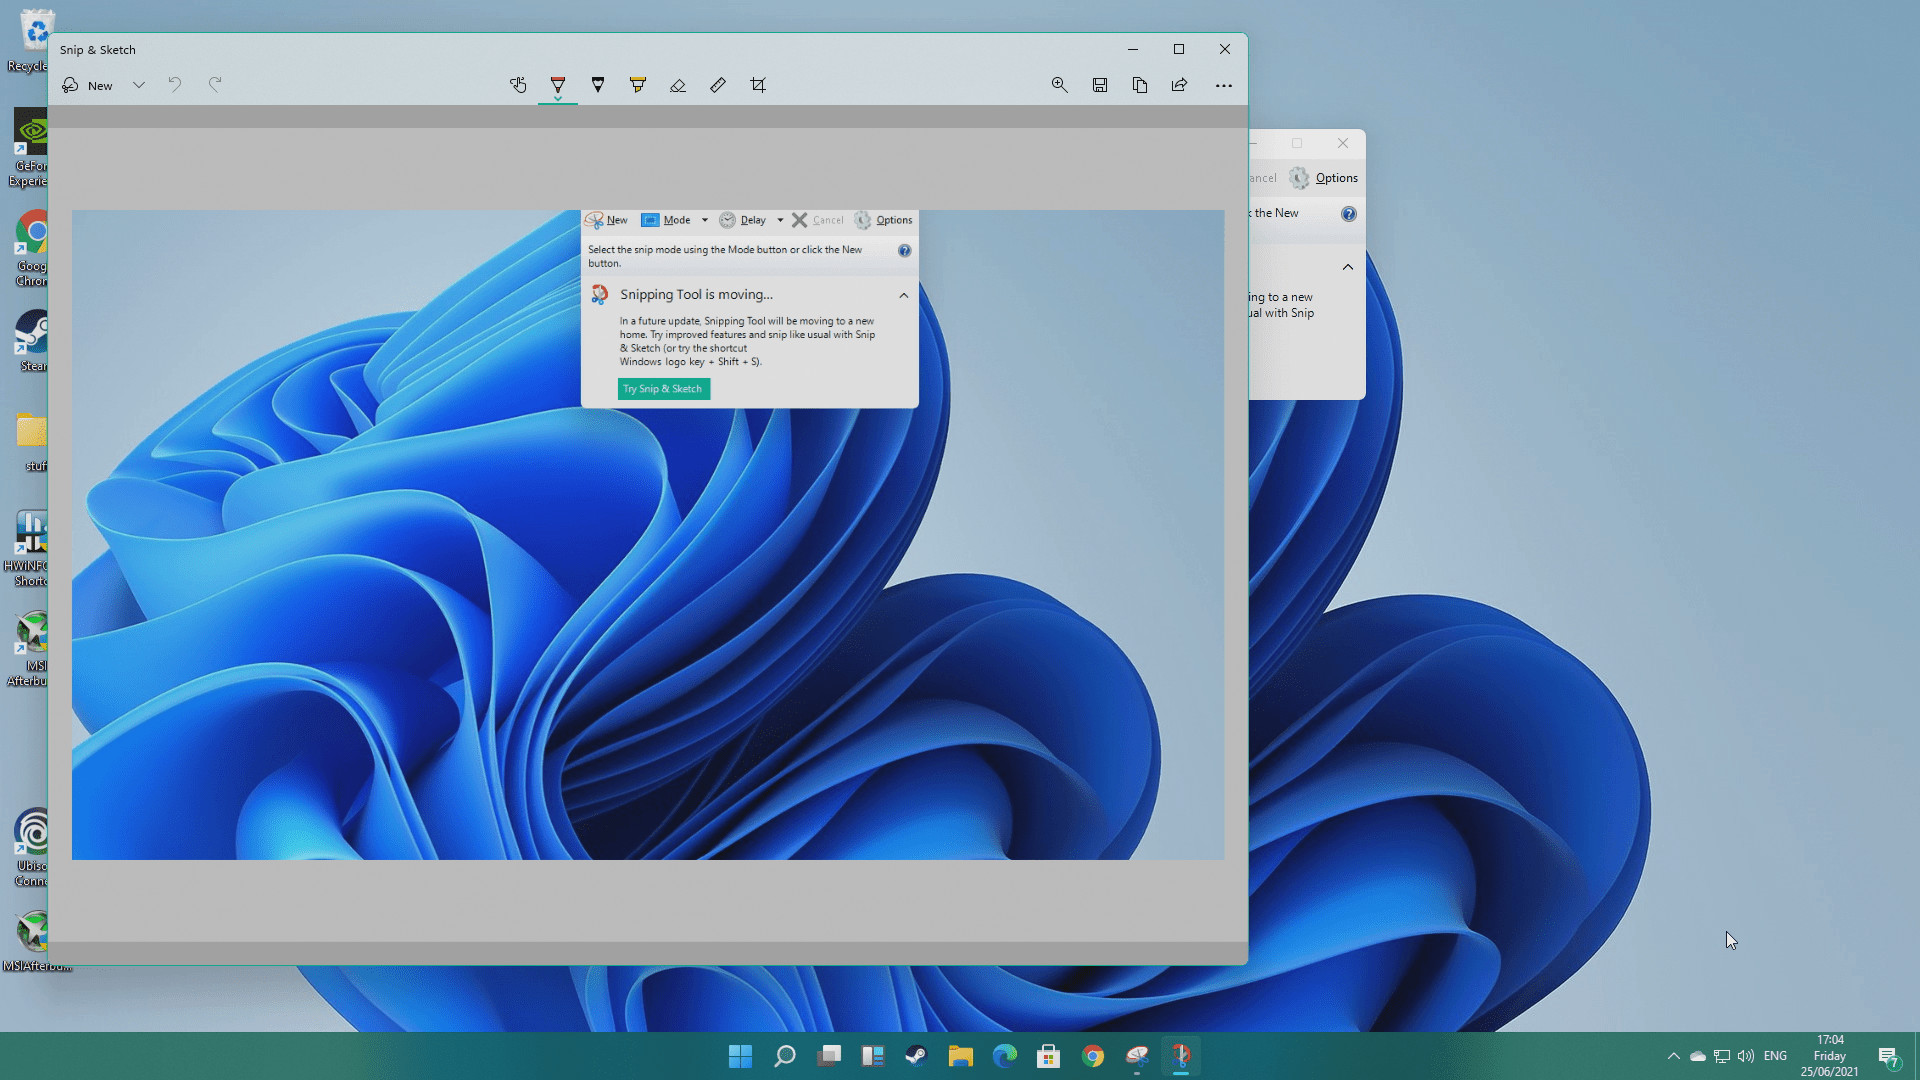The image size is (1920, 1080).
Task: Open Widgets on taskbar
Action: [873, 1056]
